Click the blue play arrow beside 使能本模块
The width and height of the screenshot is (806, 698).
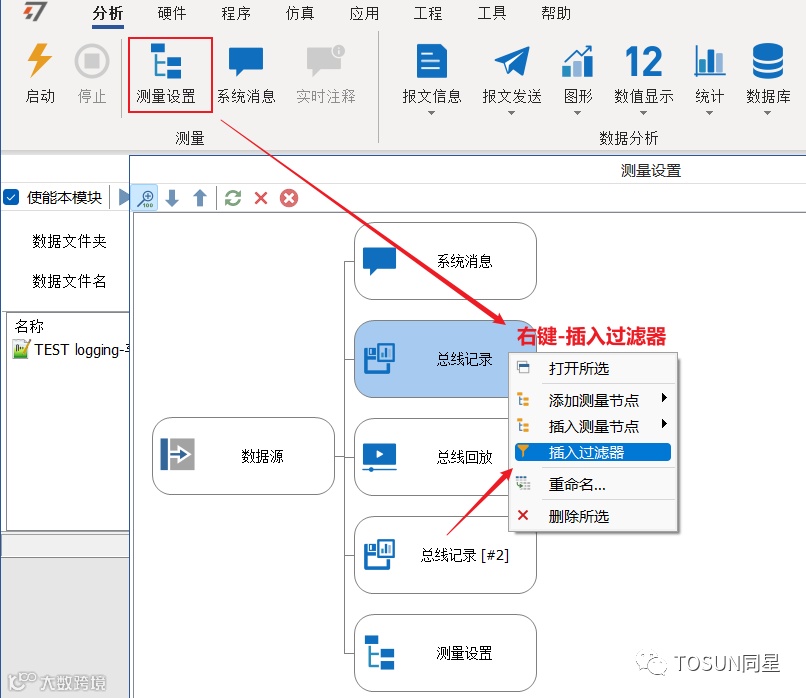(123, 197)
